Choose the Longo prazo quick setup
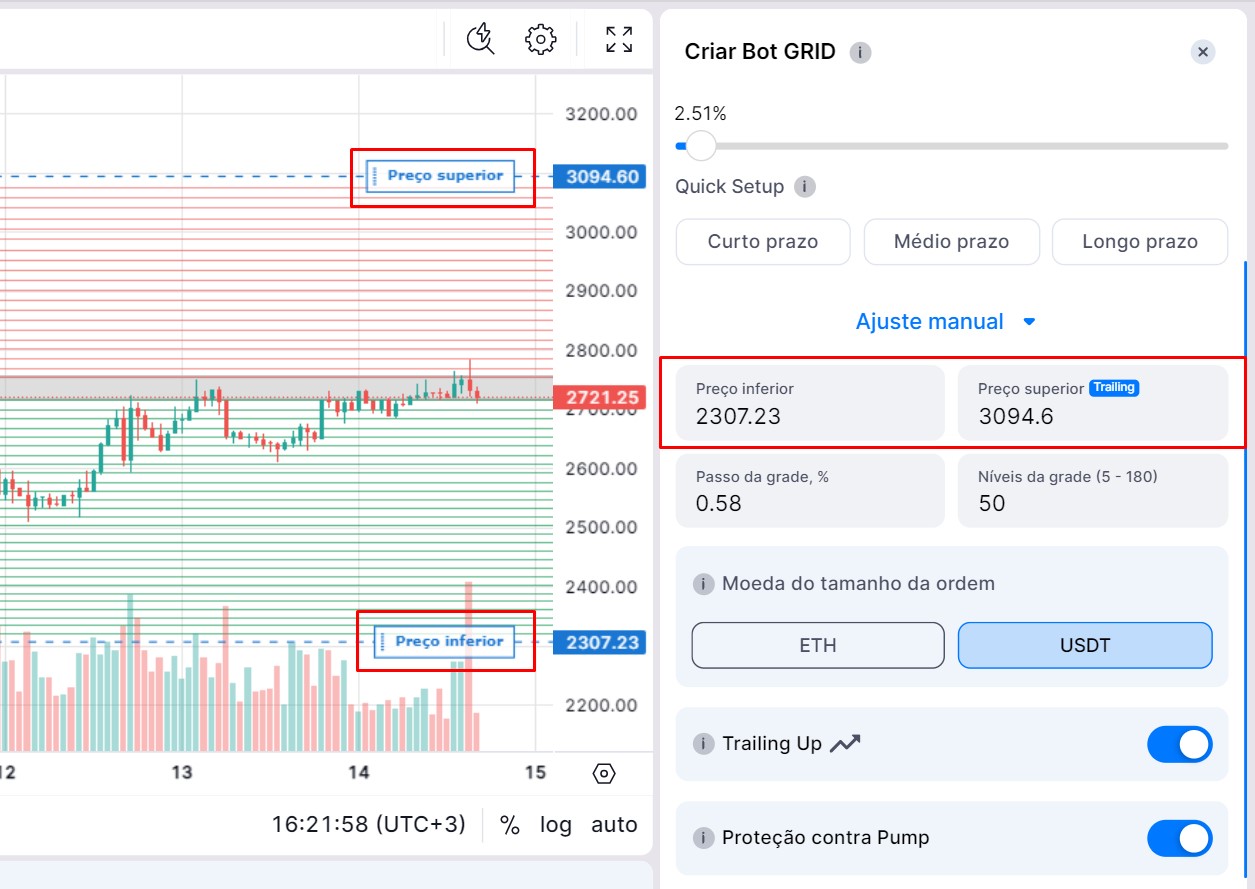Screen dimensions: 1255x889 pos(1139,242)
